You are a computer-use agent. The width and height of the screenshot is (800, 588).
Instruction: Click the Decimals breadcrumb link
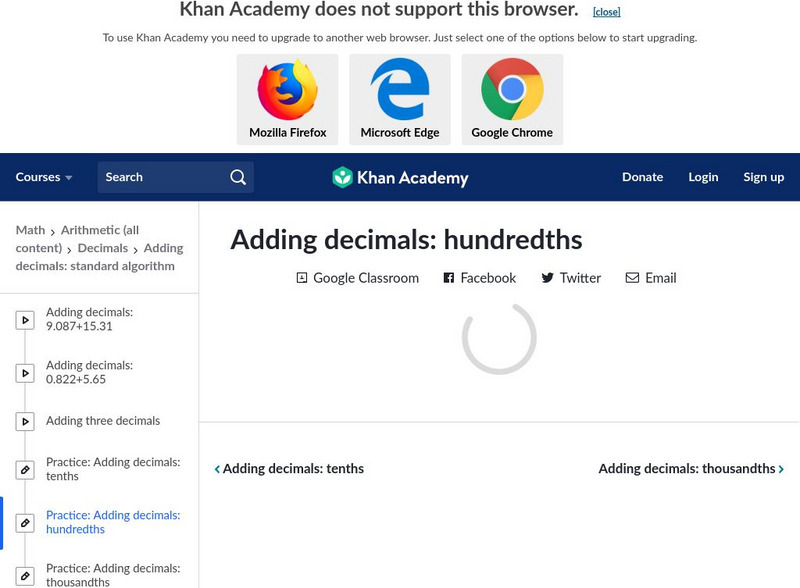[103, 248]
